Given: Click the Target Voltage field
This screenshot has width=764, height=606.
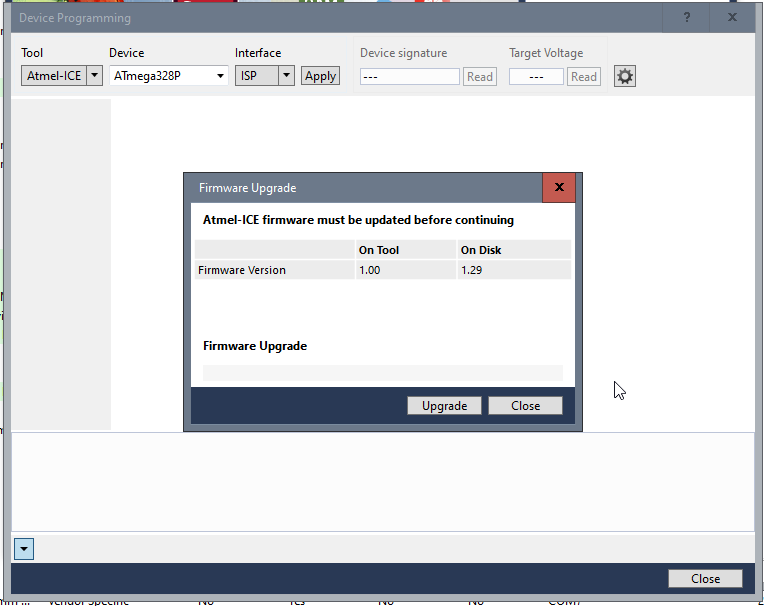Looking at the screenshot, I should [x=536, y=76].
